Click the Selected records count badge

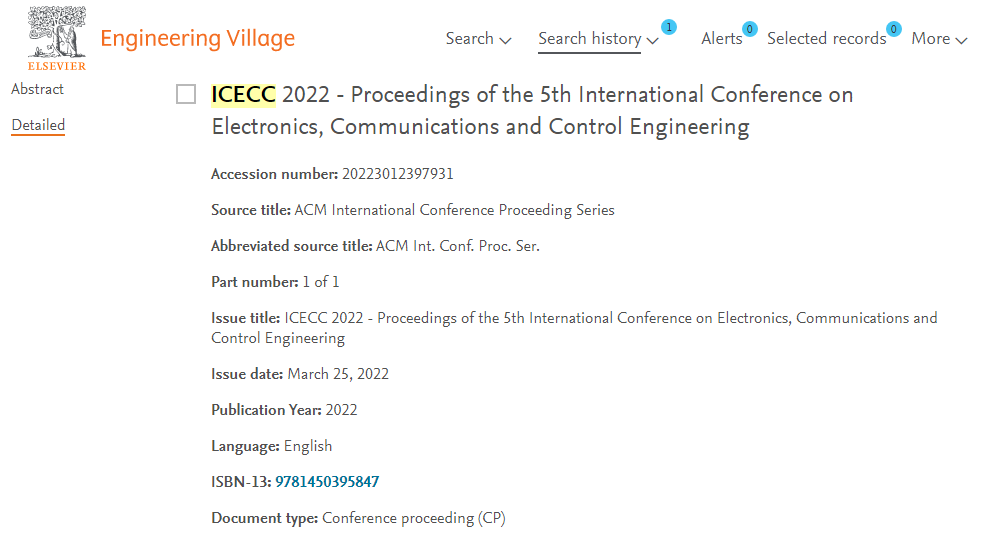click(x=893, y=29)
